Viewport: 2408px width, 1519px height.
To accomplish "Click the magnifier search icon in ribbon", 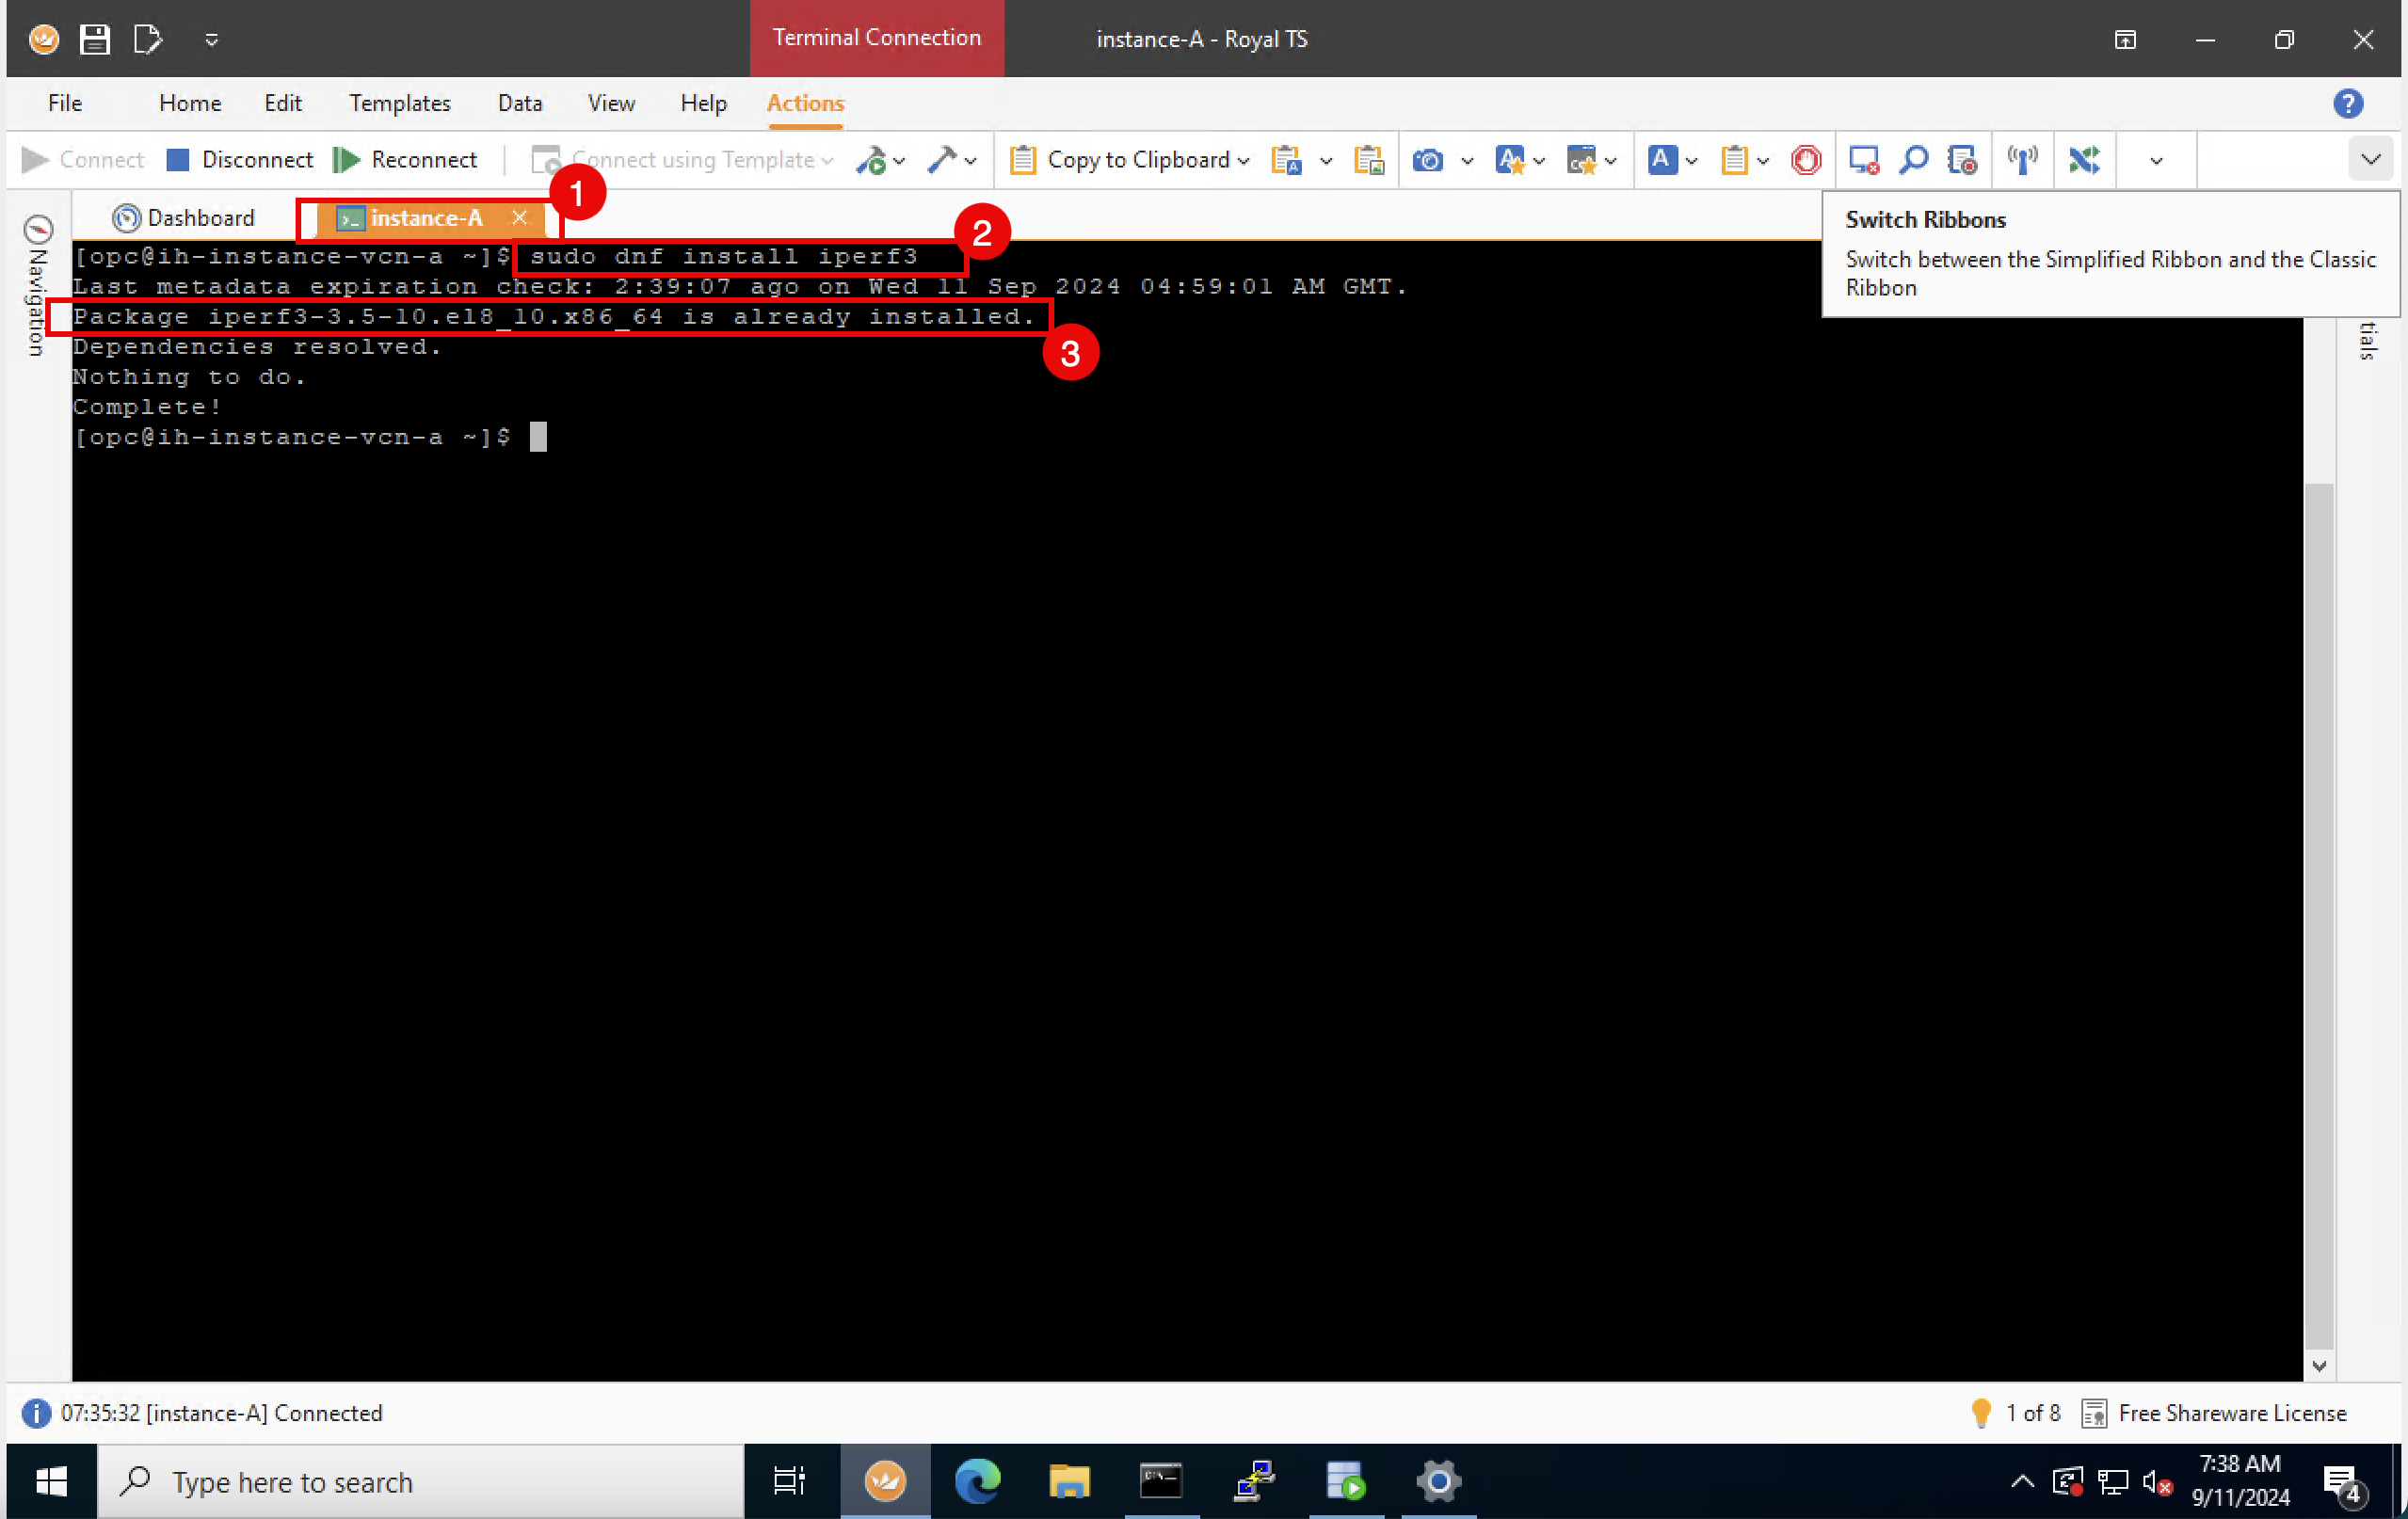I will pyautogui.click(x=1913, y=160).
